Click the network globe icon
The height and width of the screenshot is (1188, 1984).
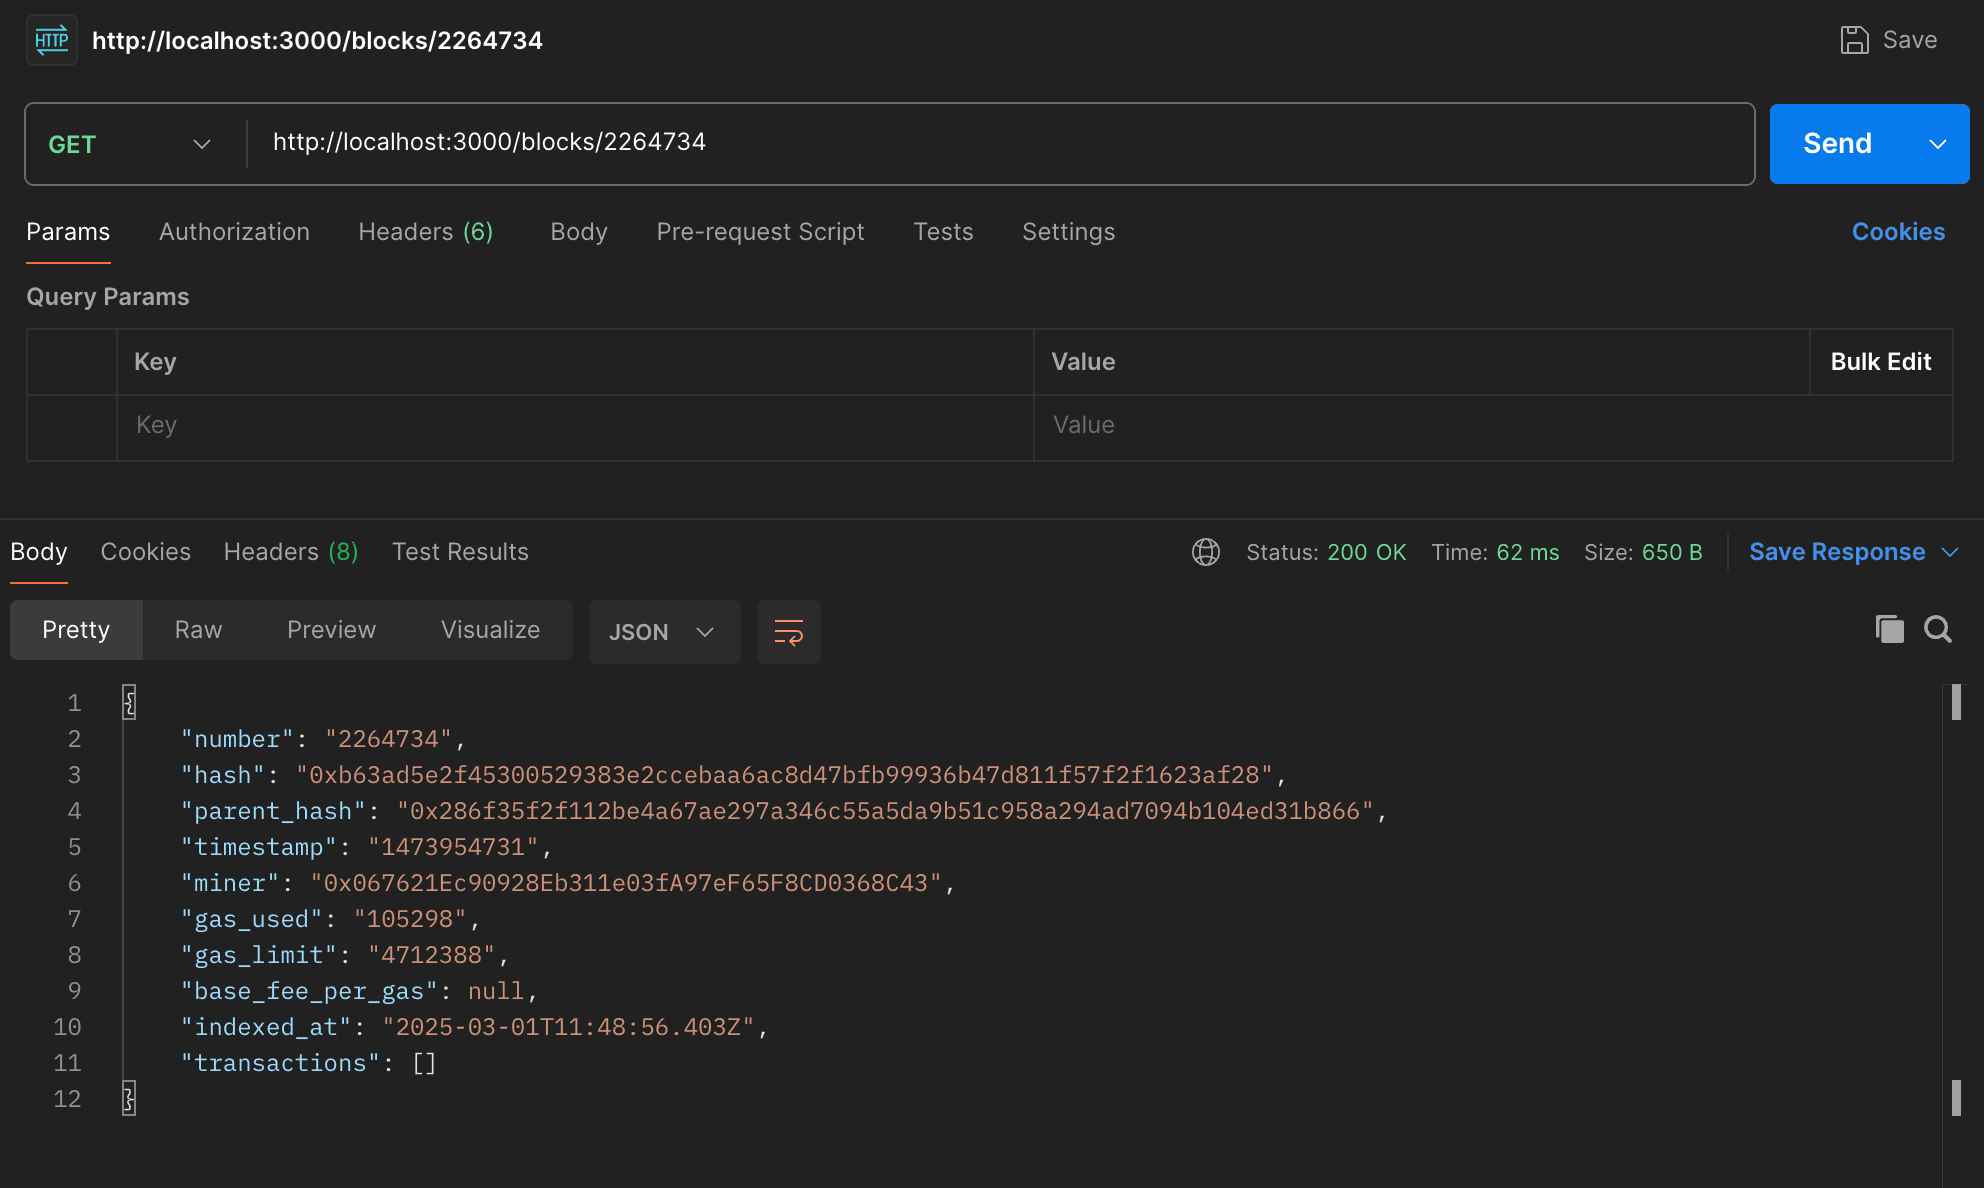(1205, 552)
